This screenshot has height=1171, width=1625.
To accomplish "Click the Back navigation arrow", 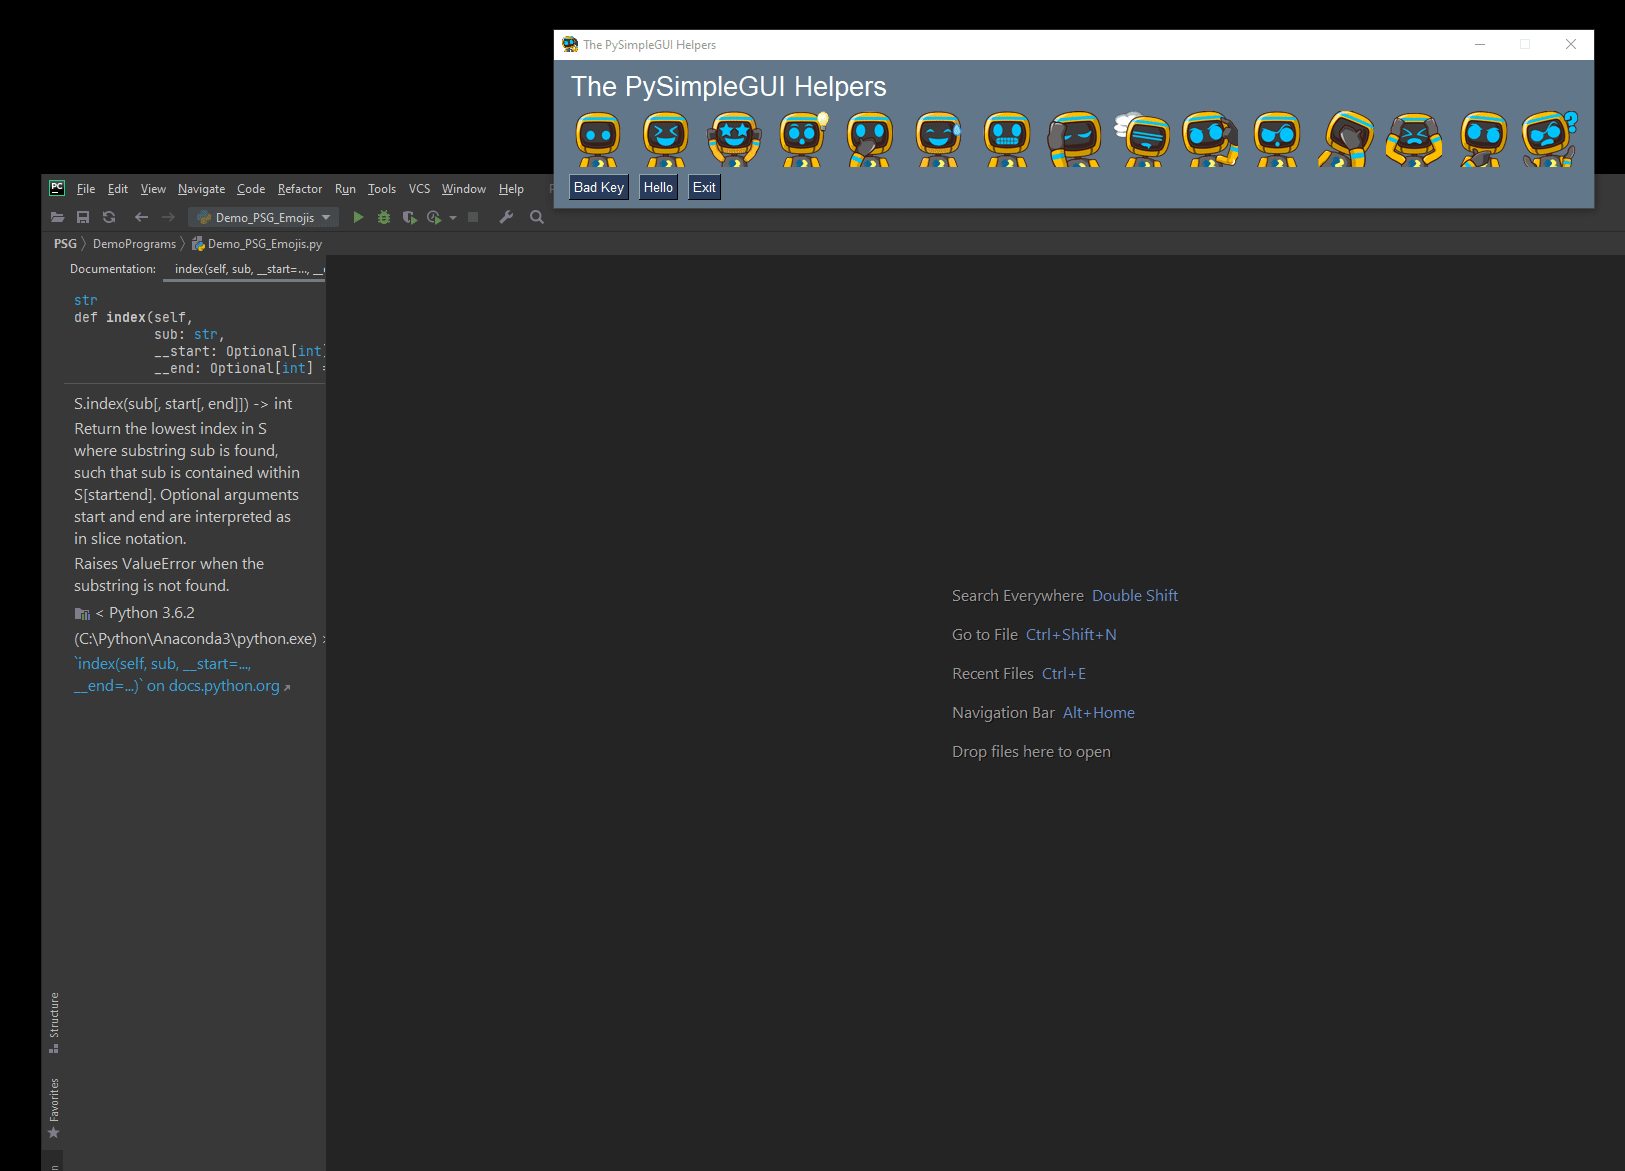I will (x=141, y=217).
